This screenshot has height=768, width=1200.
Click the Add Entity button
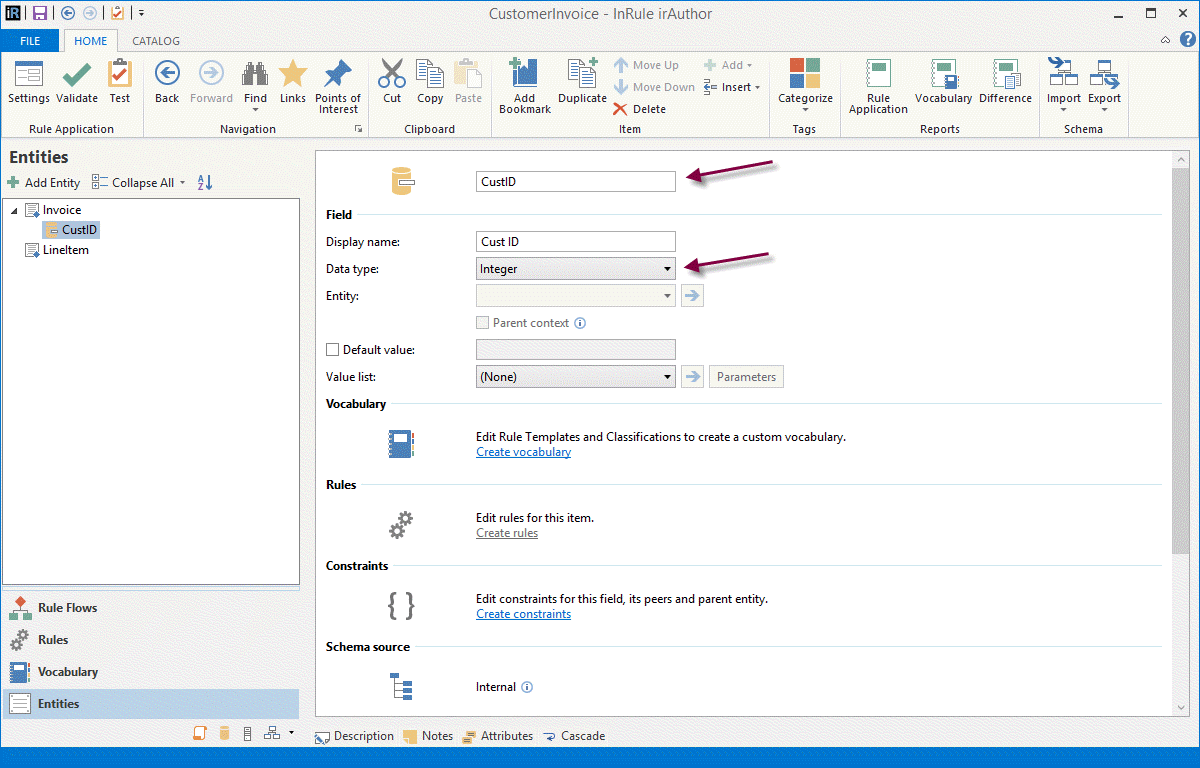point(44,183)
